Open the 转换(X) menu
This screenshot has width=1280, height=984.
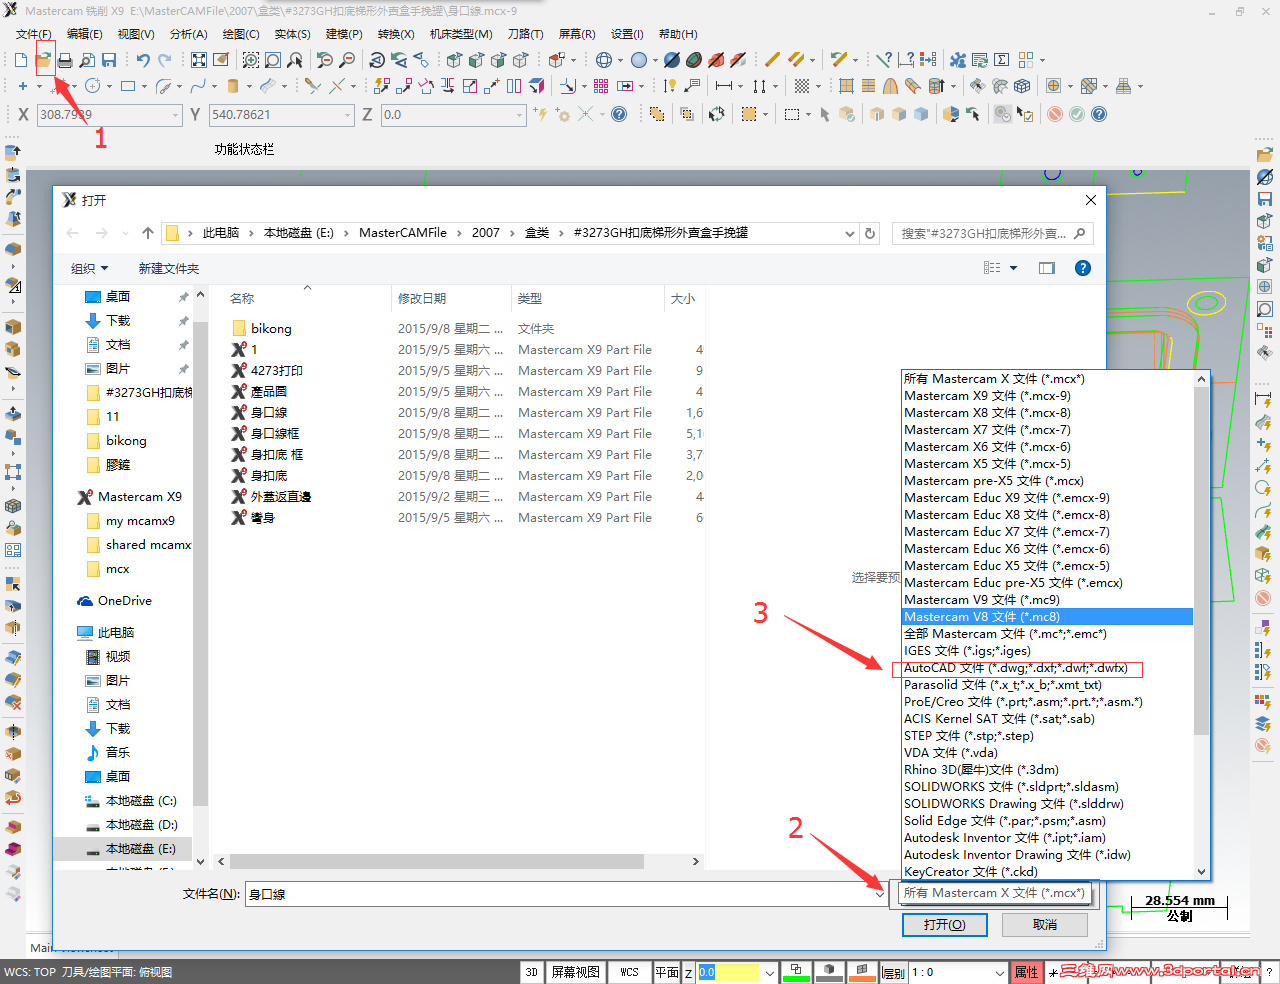pos(396,34)
